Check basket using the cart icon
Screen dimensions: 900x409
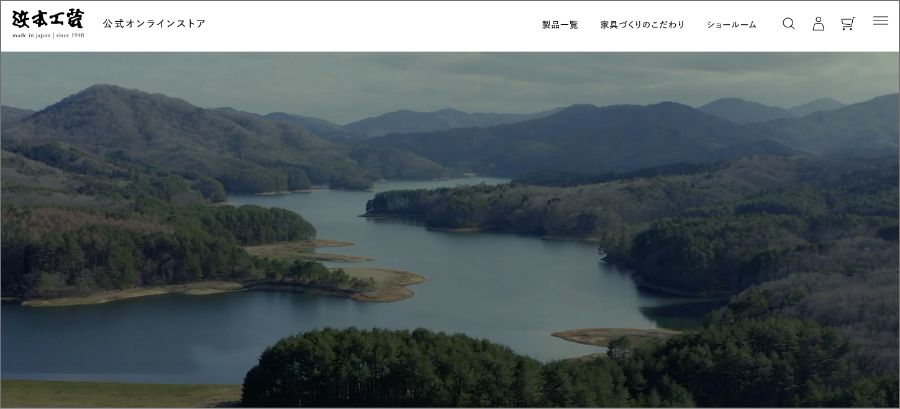tap(847, 24)
